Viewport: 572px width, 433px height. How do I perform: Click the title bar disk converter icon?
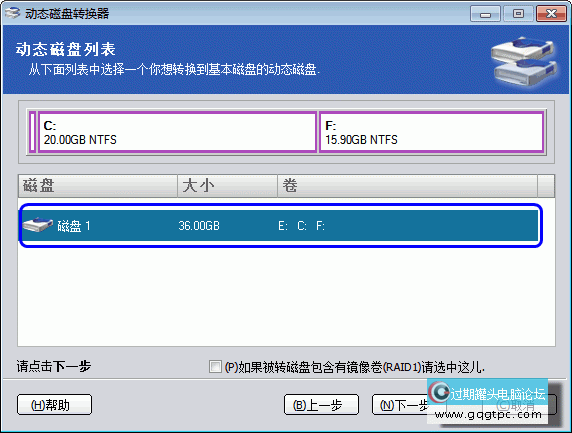pos(12,13)
